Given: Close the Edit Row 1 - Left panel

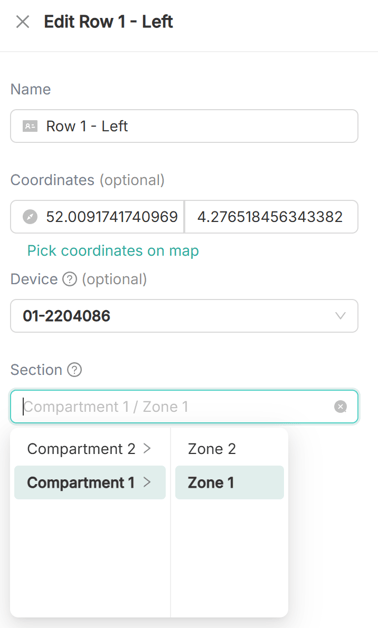Looking at the screenshot, I should point(23,22).
